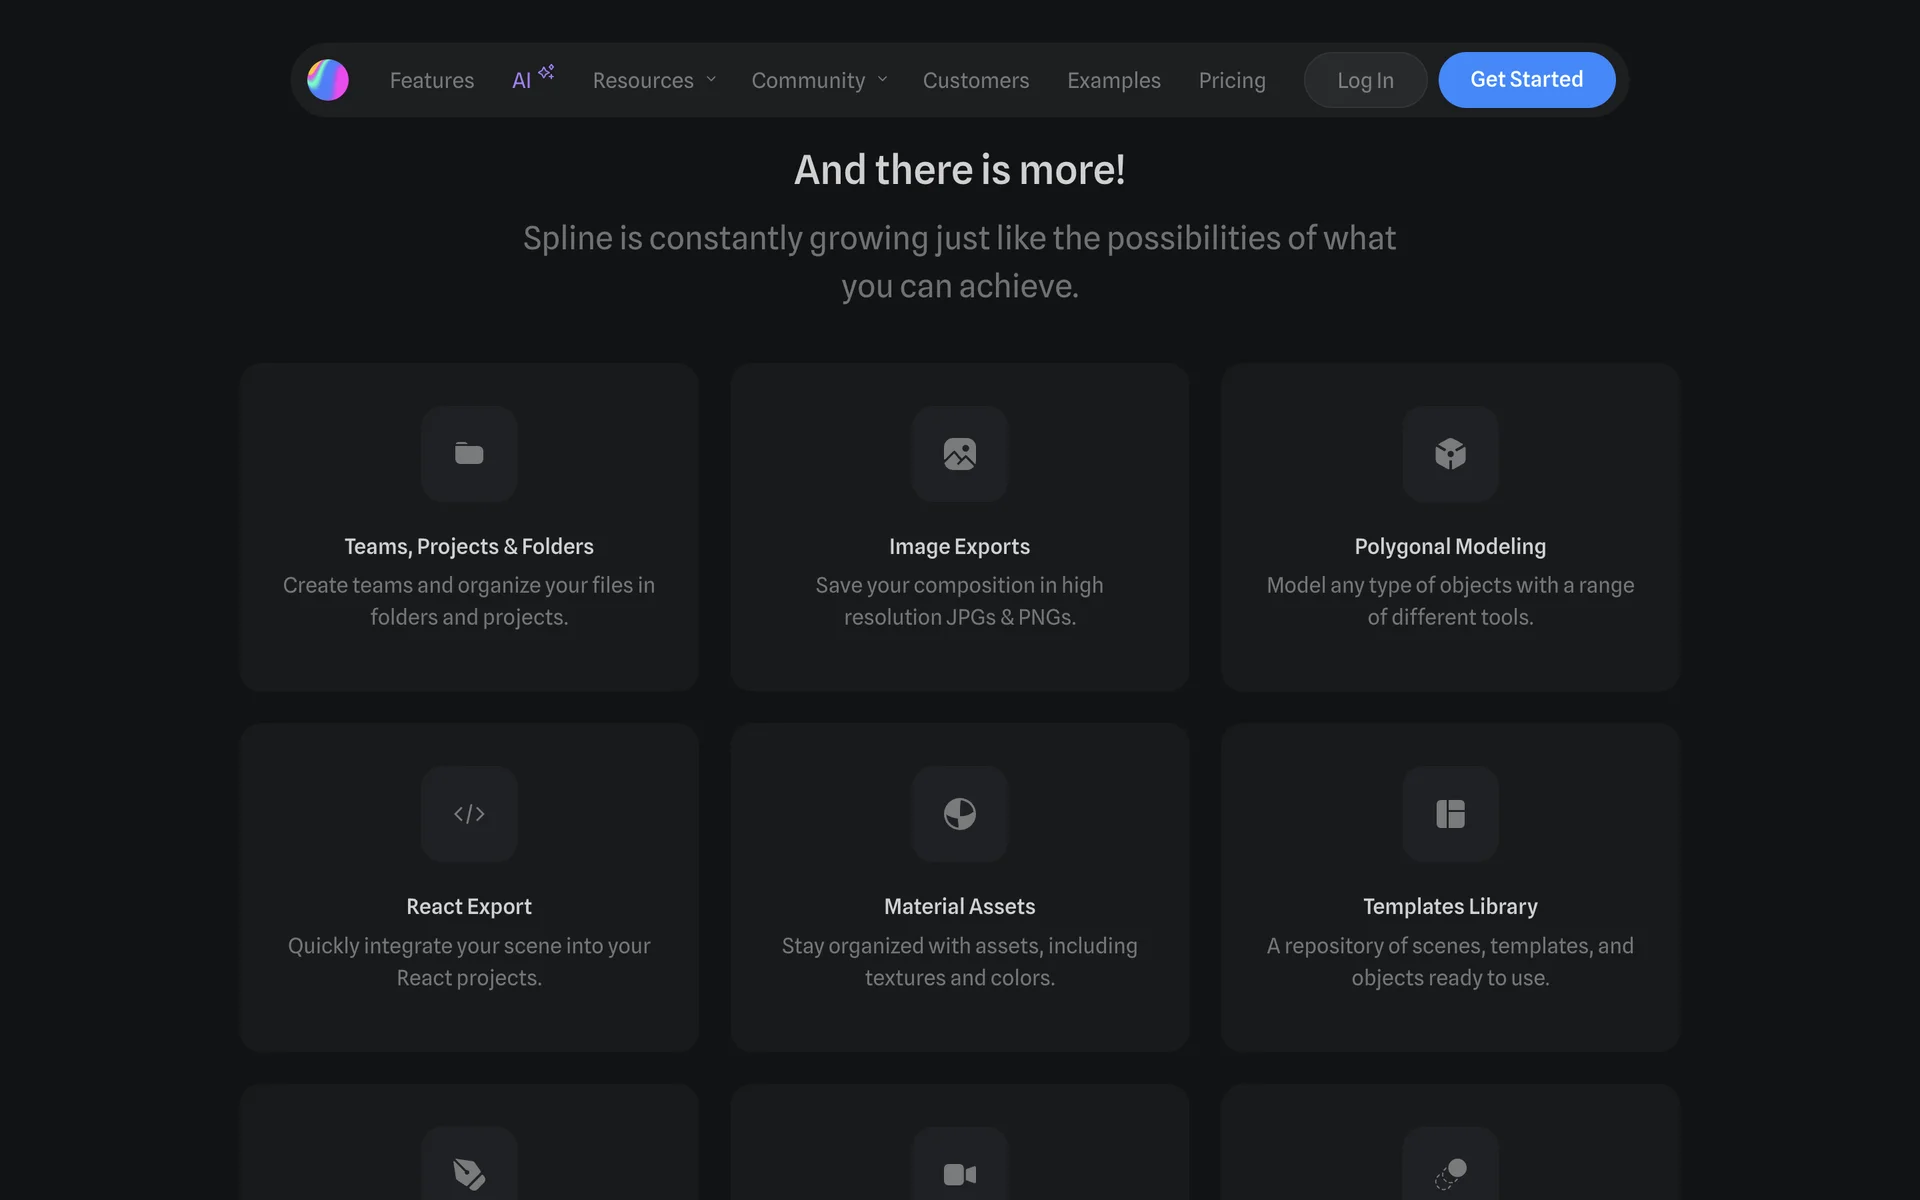Image resolution: width=1920 pixels, height=1200 pixels.
Task: Click the code brackets icon above React Export
Action: pyautogui.click(x=469, y=814)
